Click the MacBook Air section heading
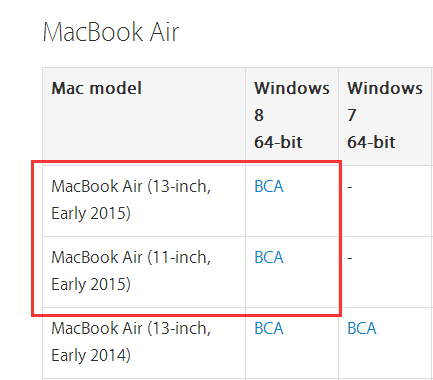433x380 pixels. tap(111, 32)
